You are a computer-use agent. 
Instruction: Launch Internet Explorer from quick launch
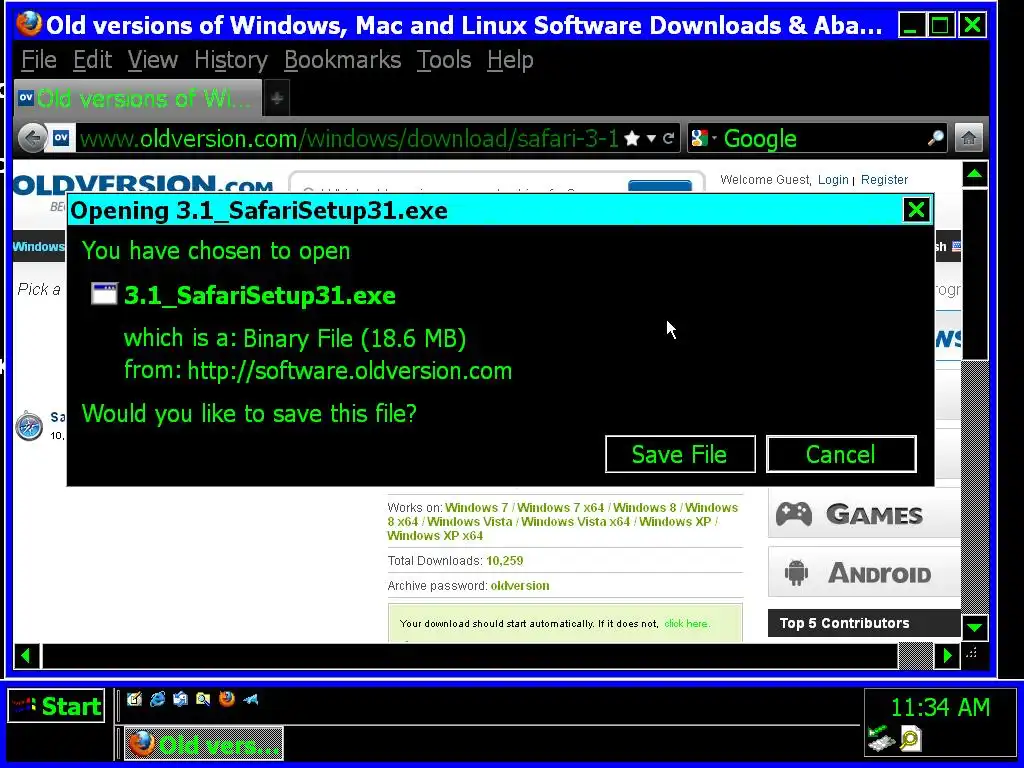click(x=157, y=699)
